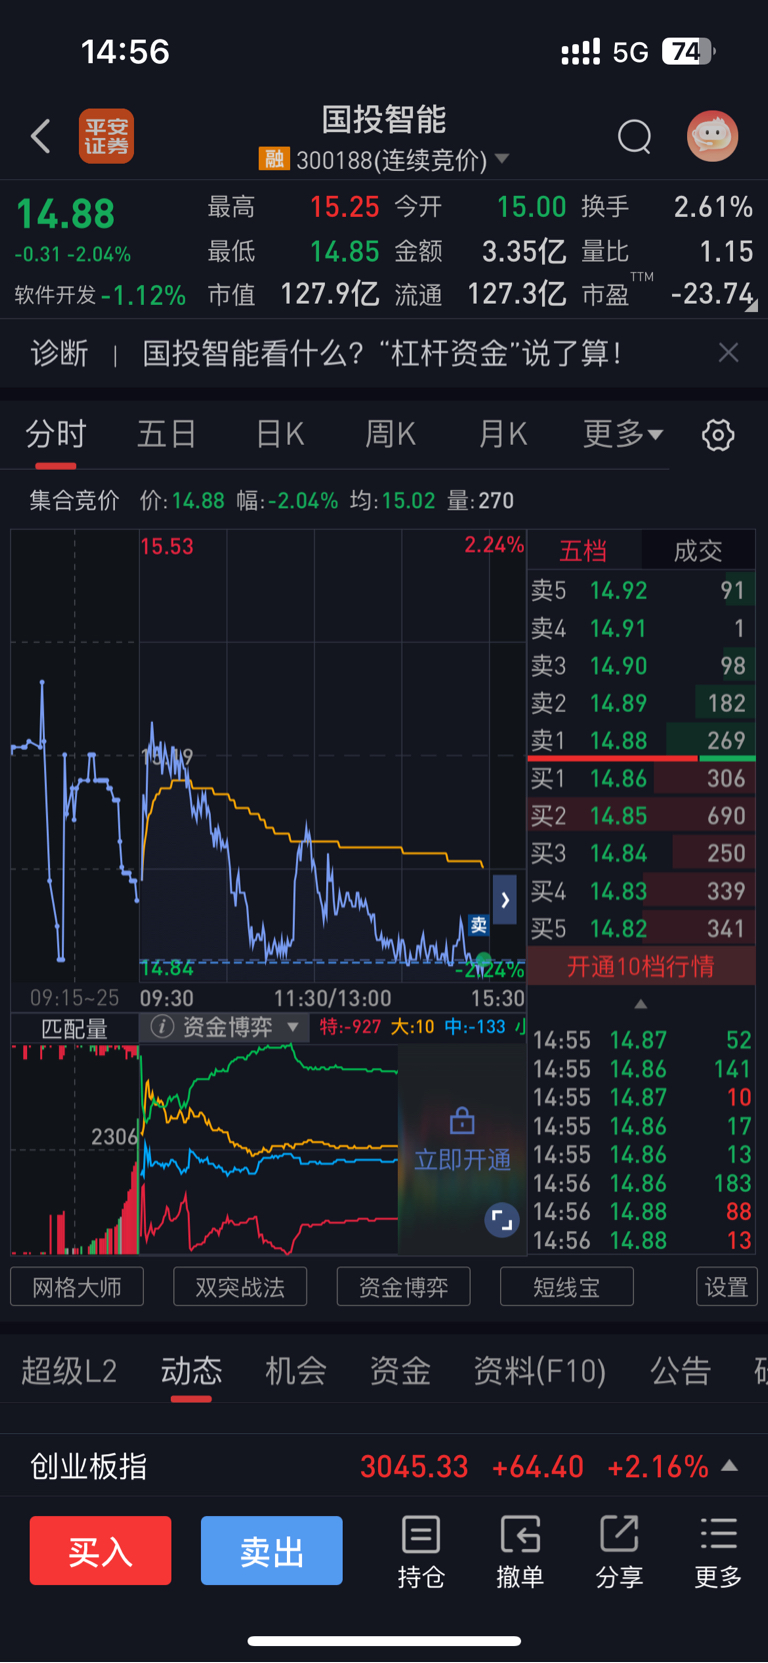Open 分享 share icon
Screen dimensions: 768x1663
pos(619,1552)
